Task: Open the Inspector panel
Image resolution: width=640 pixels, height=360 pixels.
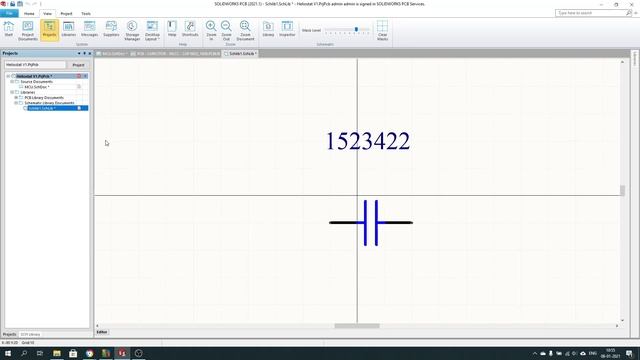Action: (x=287, y=29)
